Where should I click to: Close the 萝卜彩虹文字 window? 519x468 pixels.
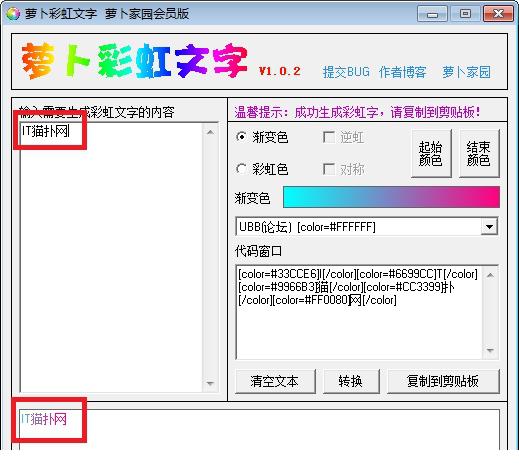coord(498,14)
